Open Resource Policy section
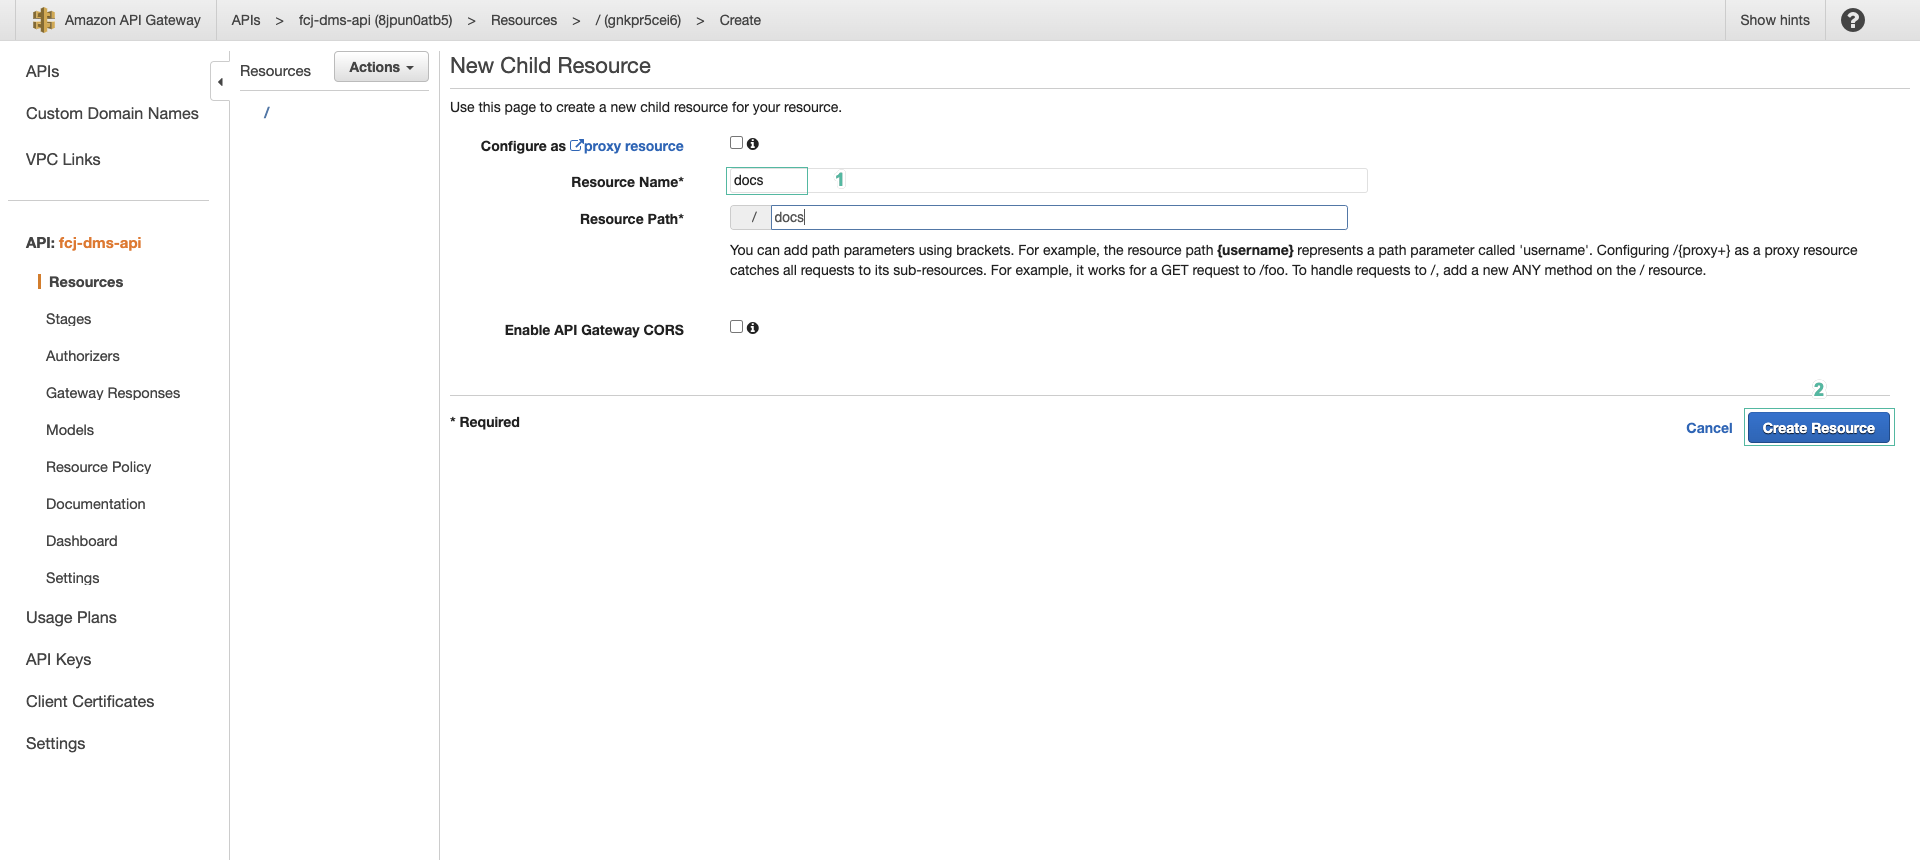The image size is (1920, 861). click(x=99, y=467)
